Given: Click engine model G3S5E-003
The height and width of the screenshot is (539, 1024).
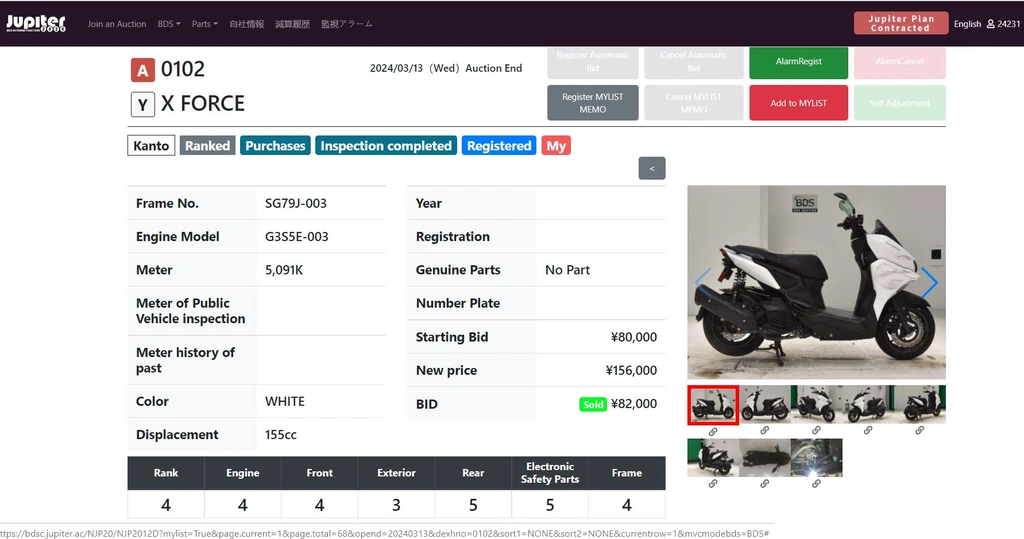Looking at the screenshot, I should coord(296,237).
